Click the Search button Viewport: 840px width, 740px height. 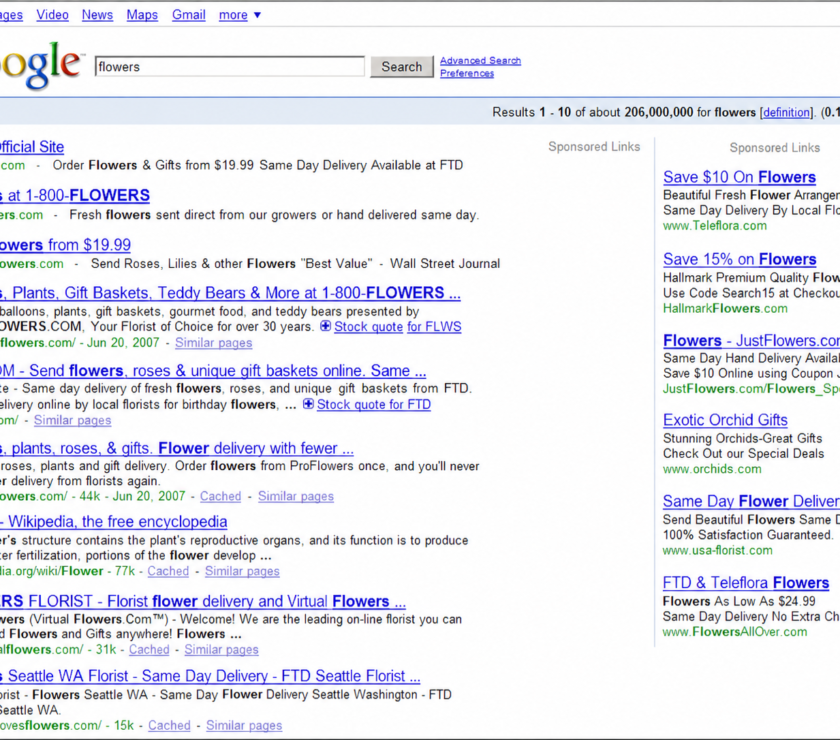tap(402, 66)
